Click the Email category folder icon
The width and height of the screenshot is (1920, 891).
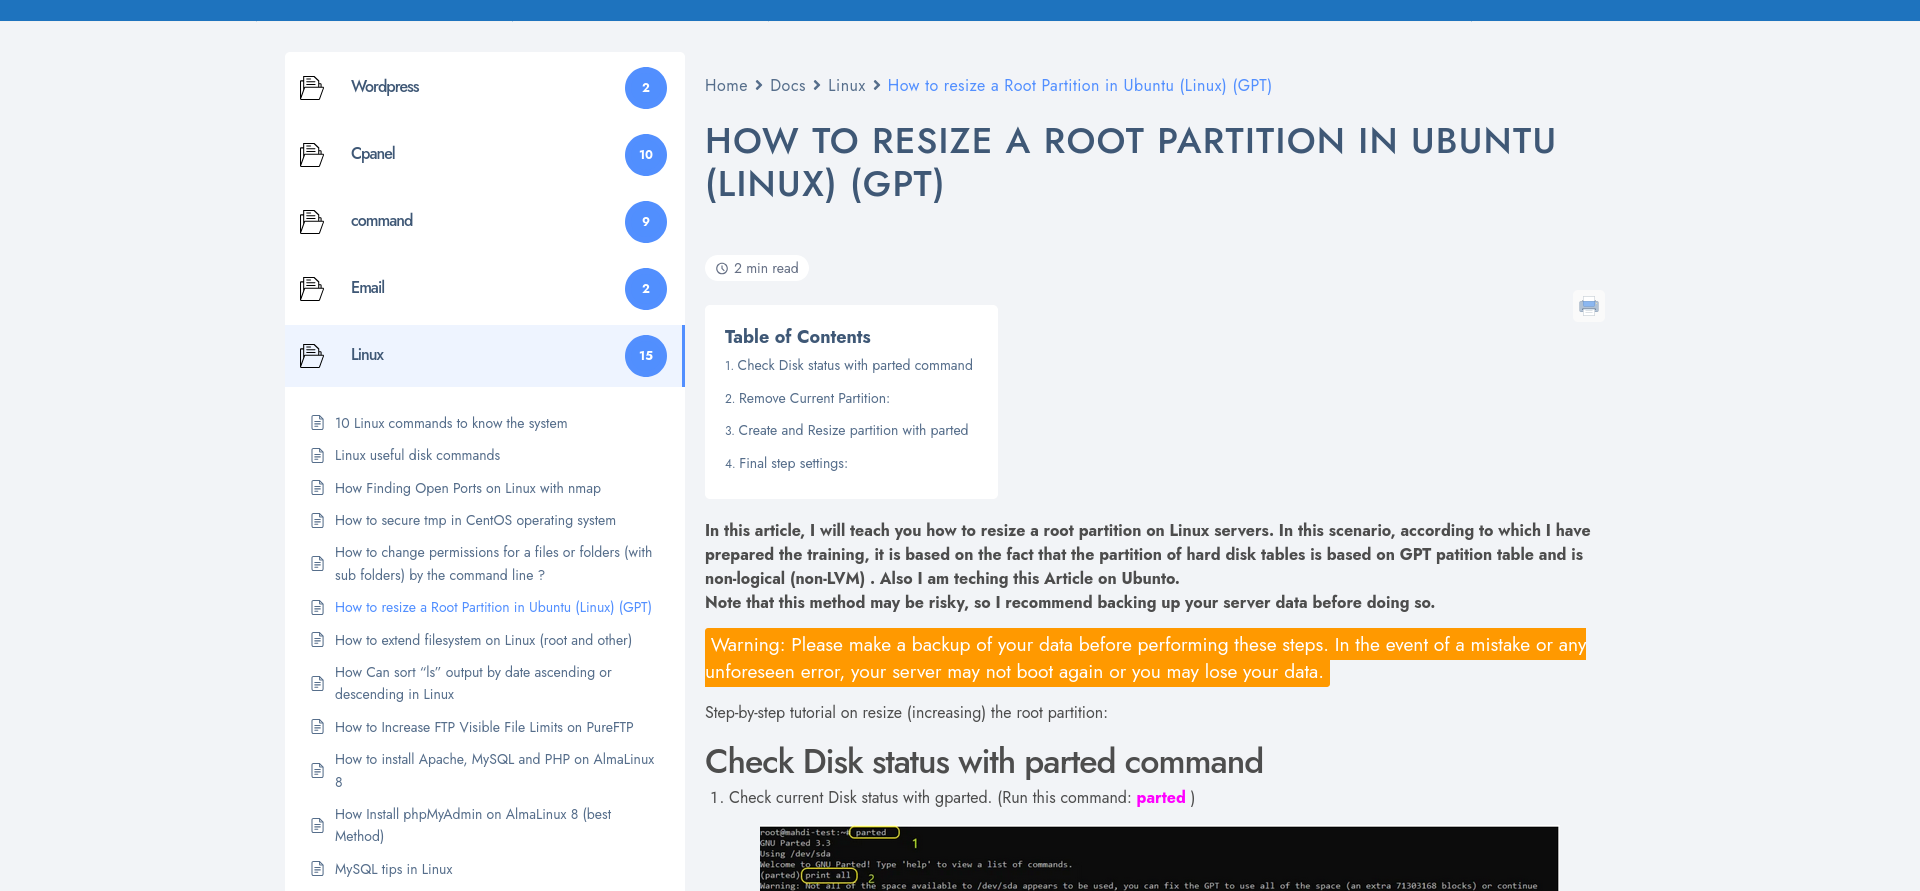coord(312,289)
